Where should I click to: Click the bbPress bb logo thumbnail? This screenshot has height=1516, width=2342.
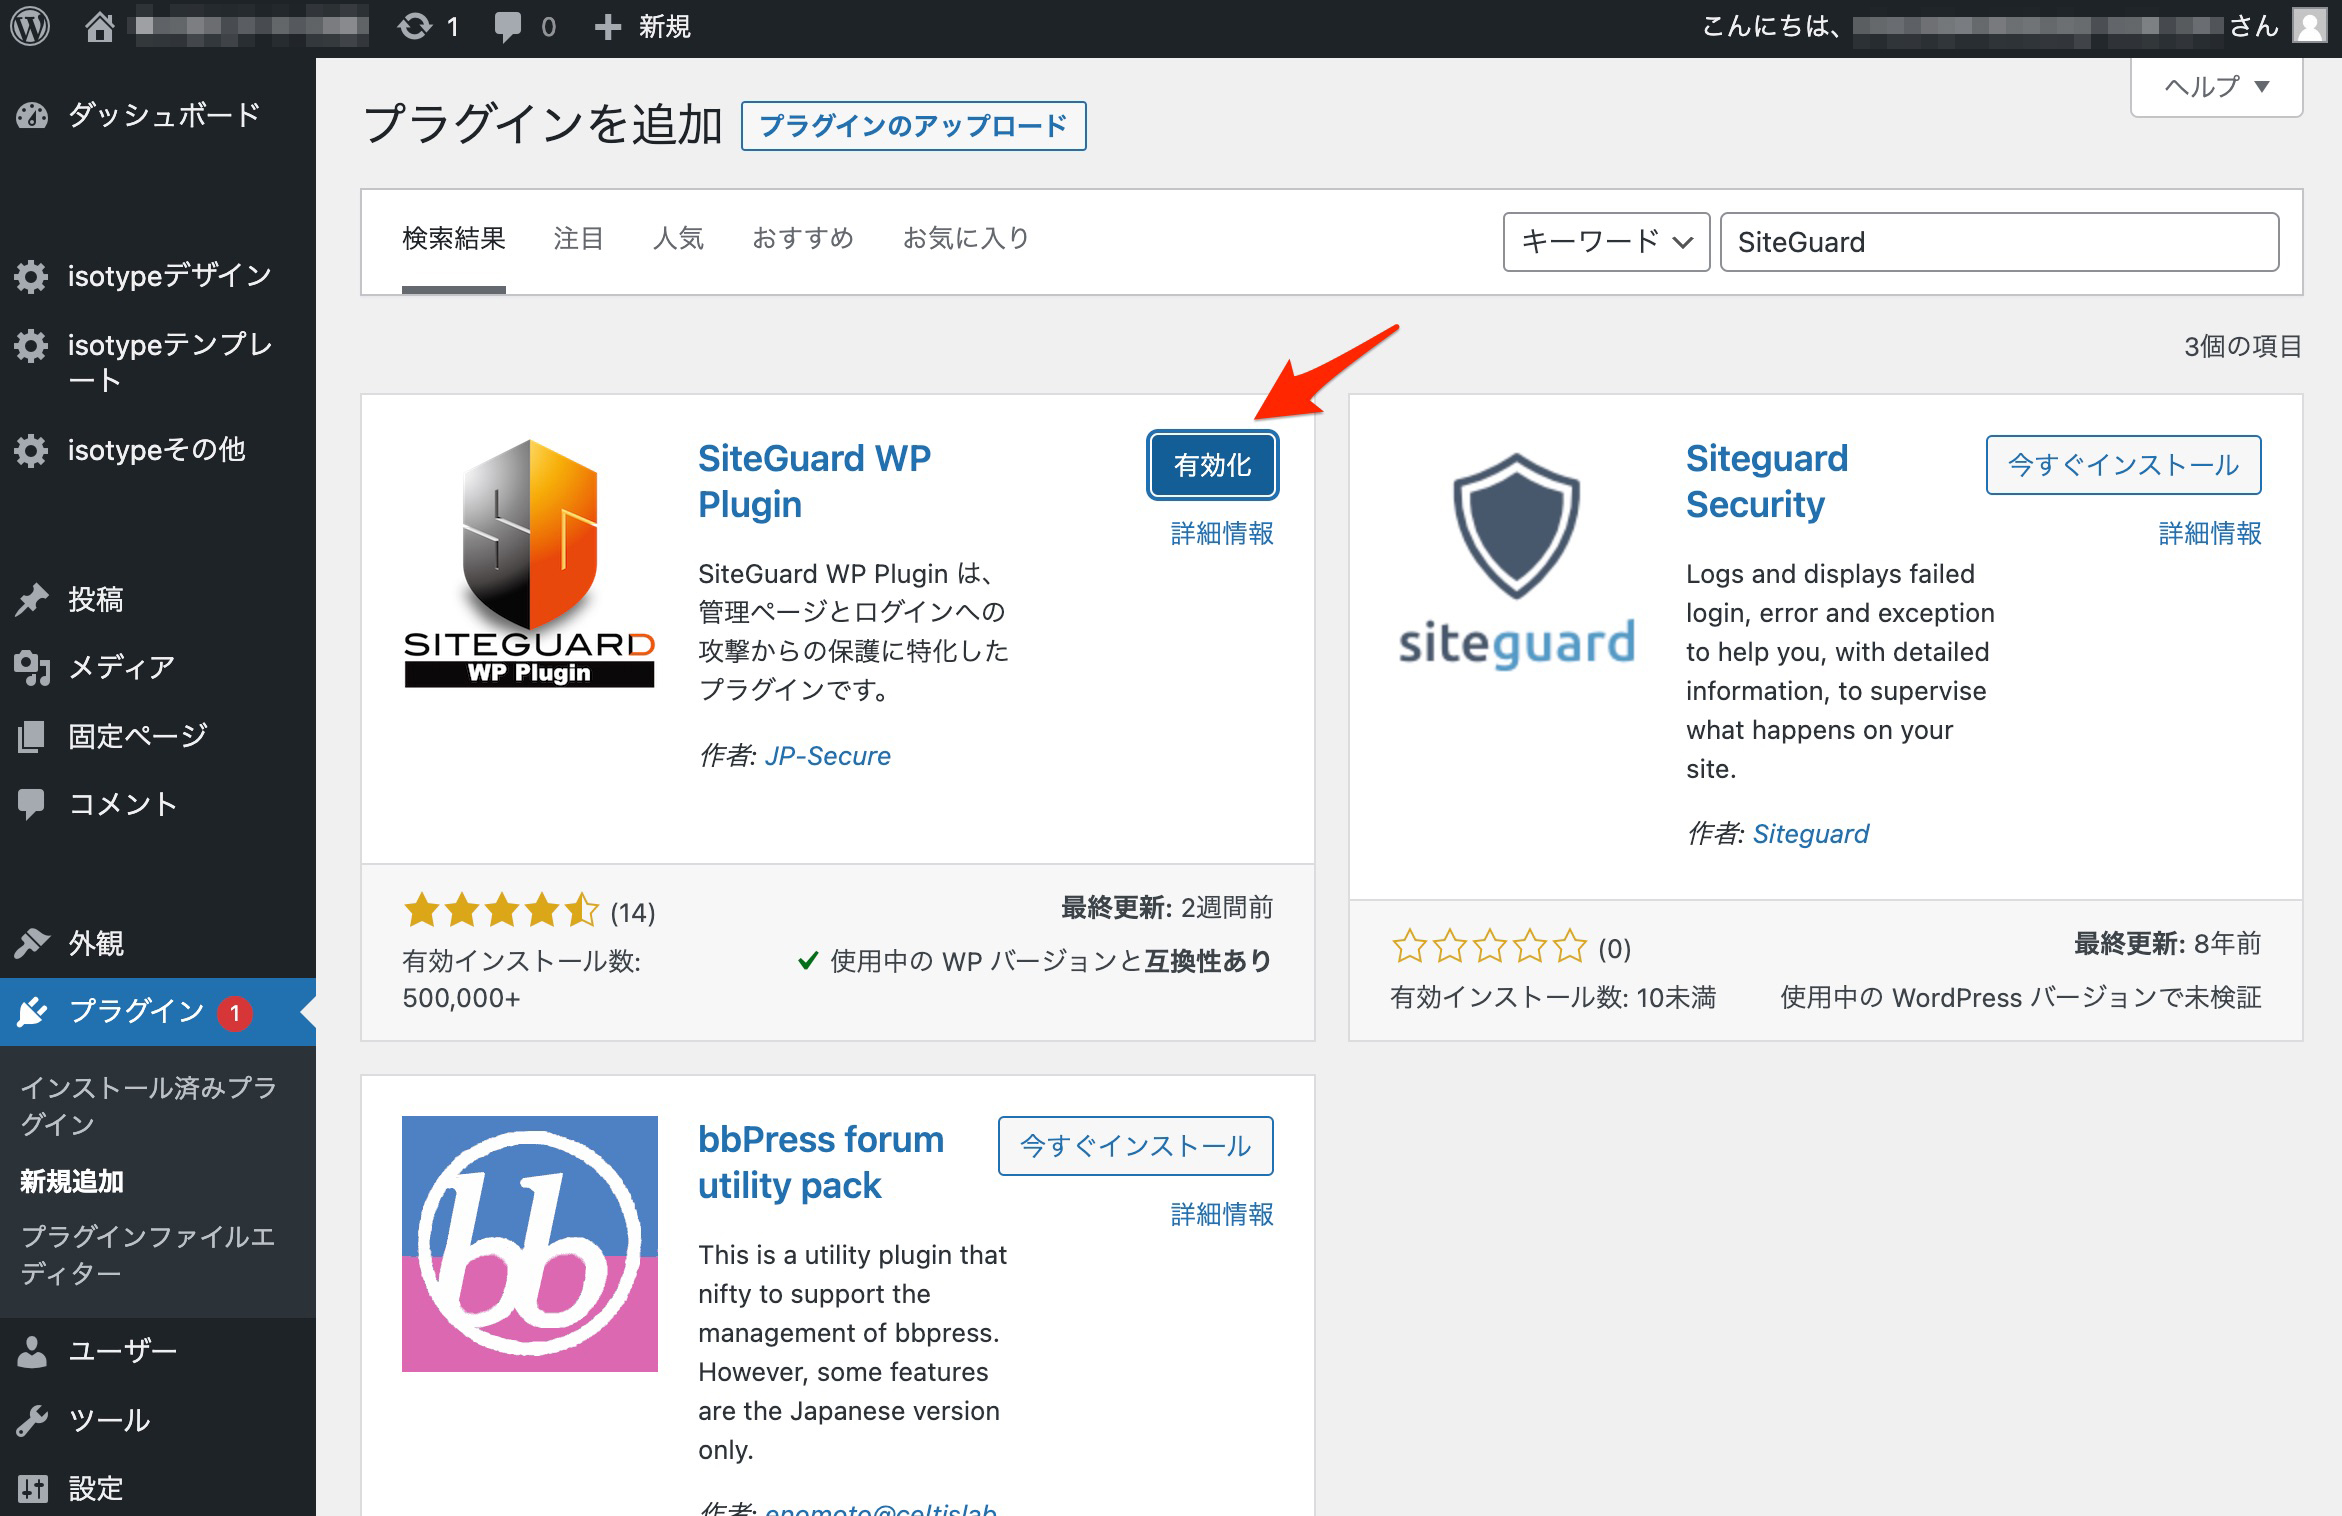(529, 1244)
